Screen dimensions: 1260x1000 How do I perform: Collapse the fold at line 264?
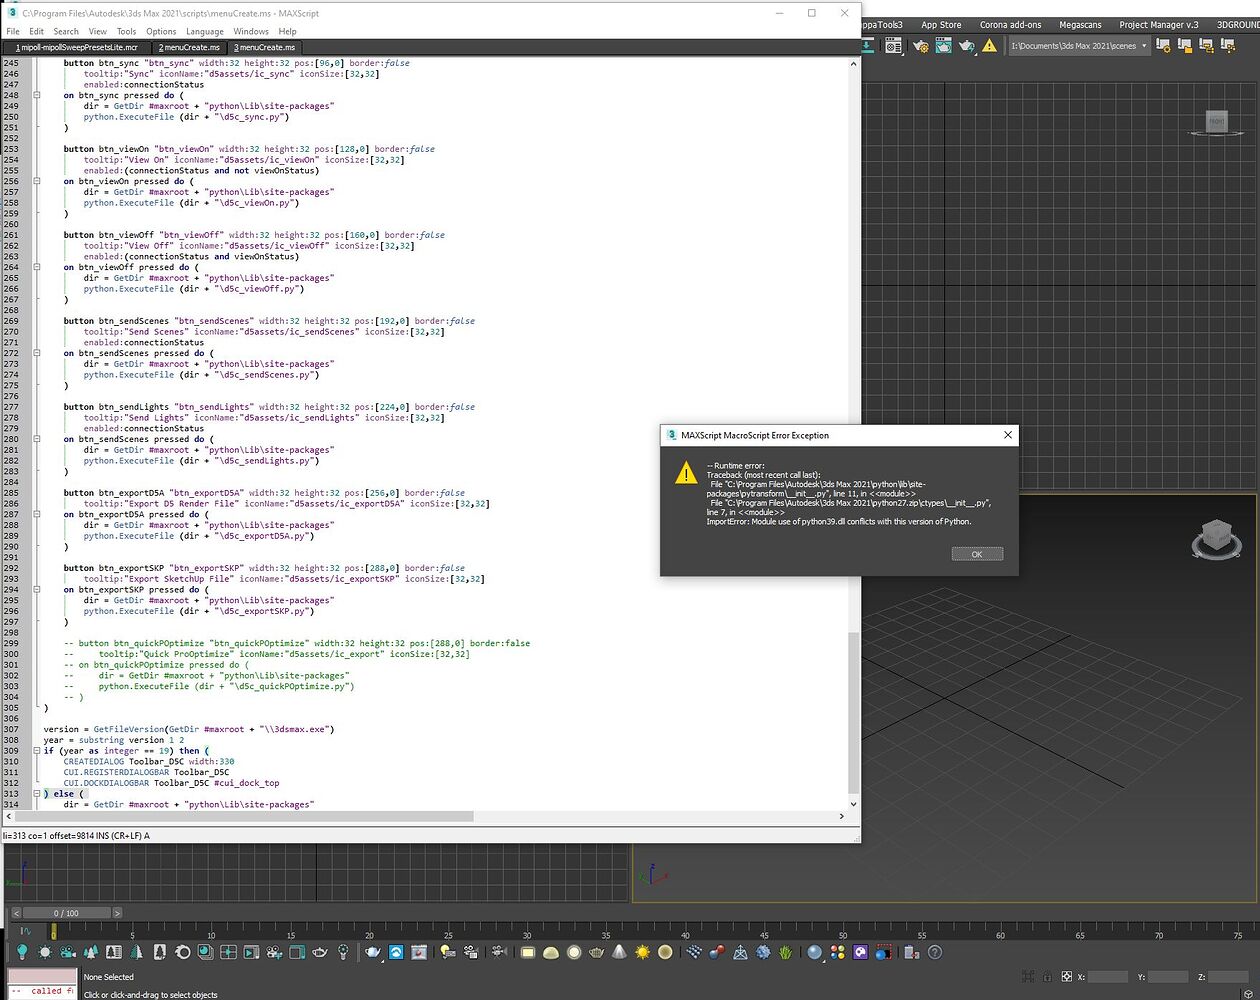37,267
